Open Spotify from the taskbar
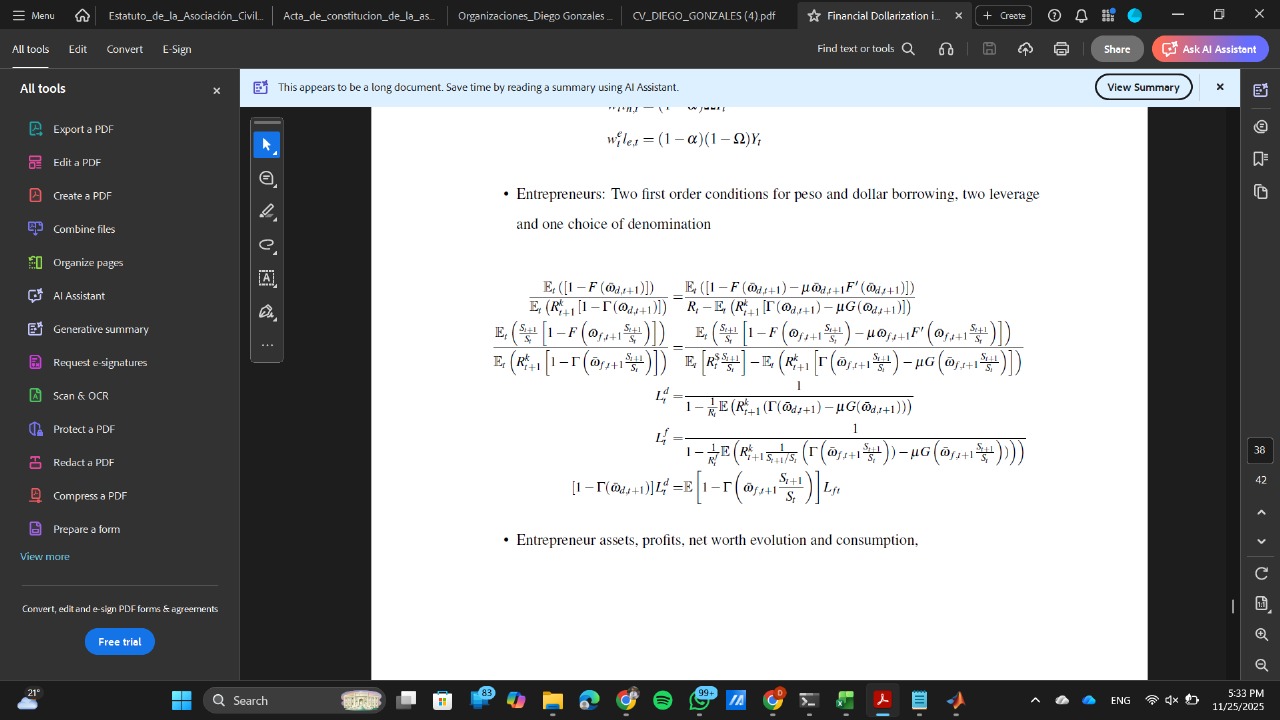Screen dimensions: 1280x720 pos(662,700)
